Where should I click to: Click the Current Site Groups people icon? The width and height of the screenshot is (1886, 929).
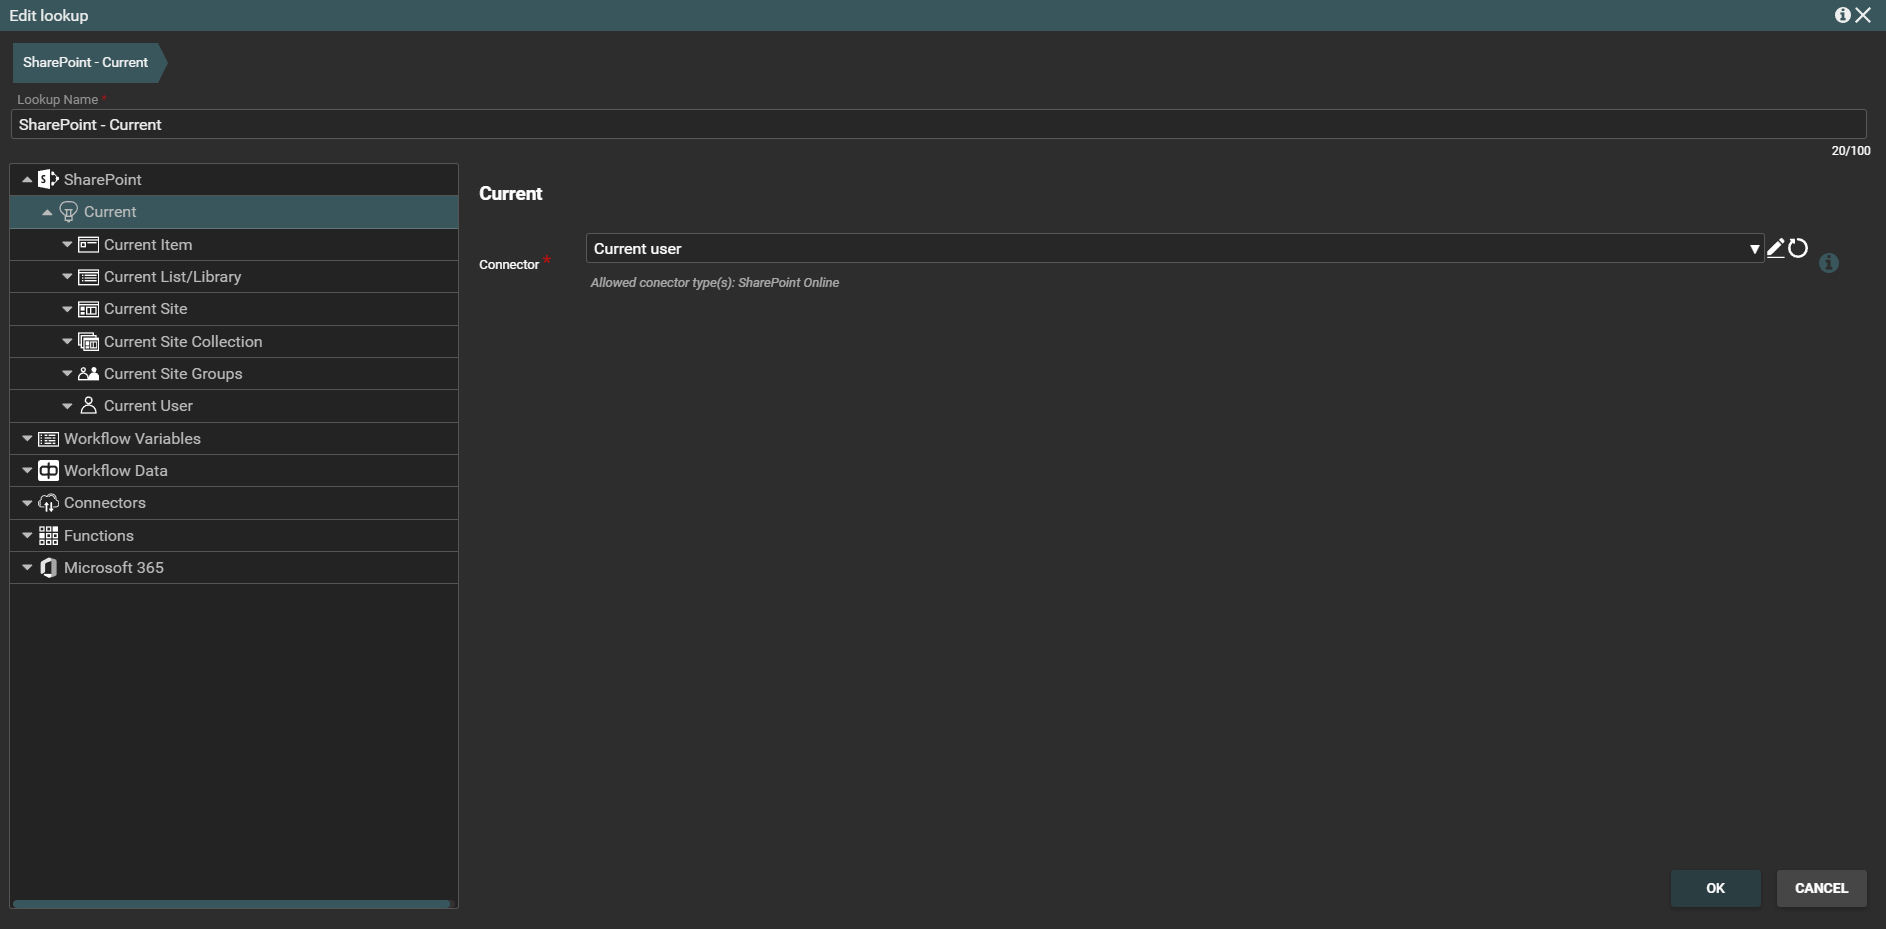coord(88,374)
